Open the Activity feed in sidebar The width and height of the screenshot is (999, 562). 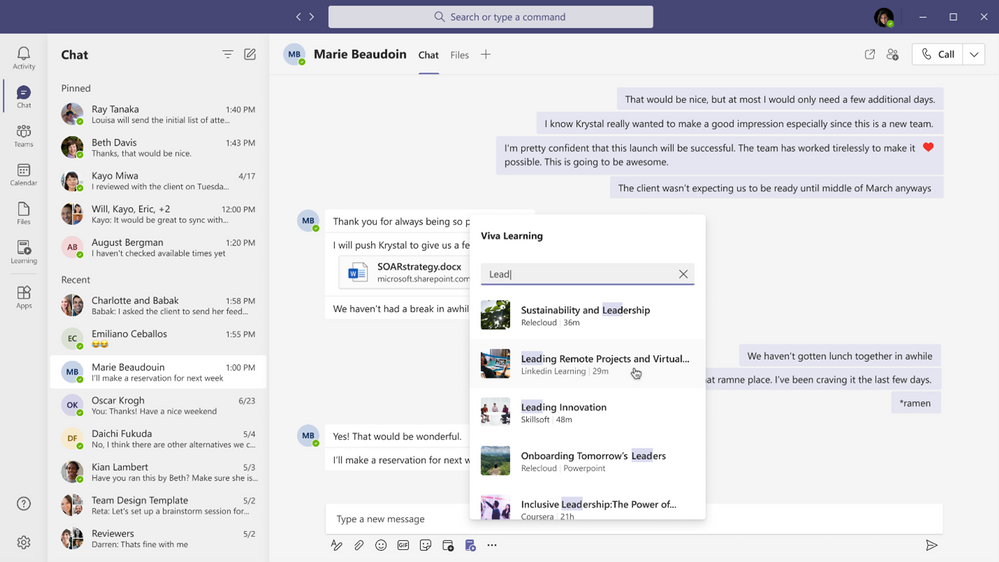point(23,58)
